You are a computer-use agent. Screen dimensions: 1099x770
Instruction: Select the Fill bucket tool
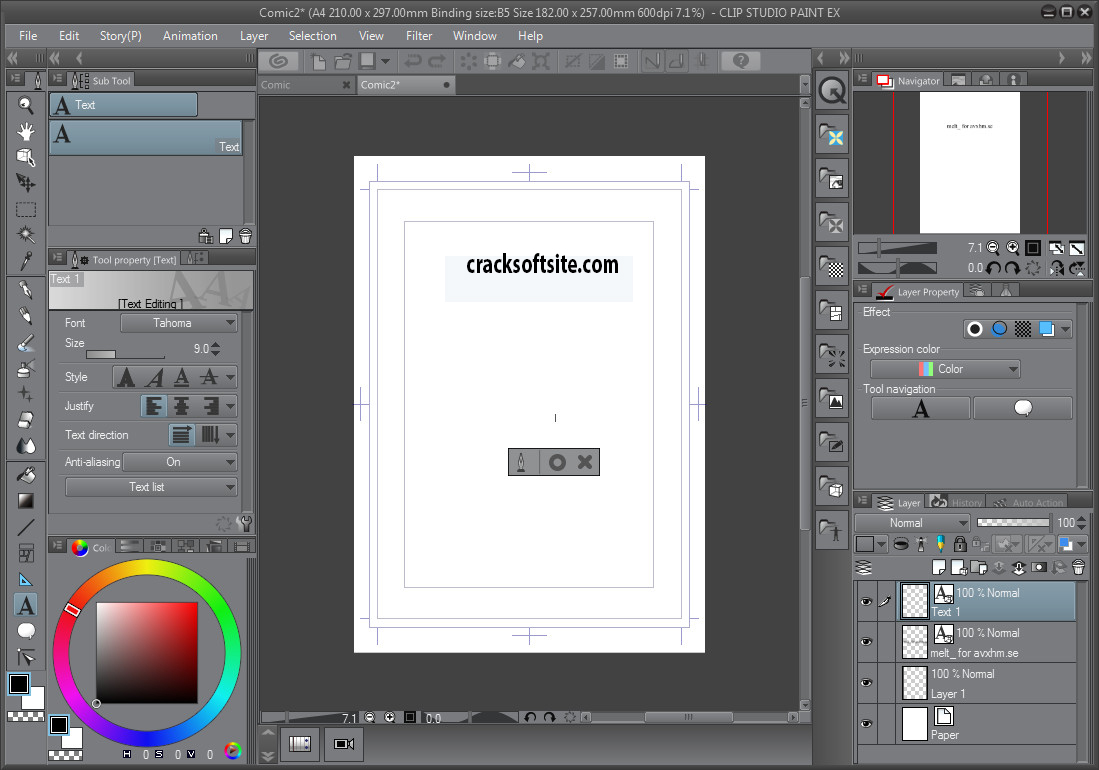[x=26, y=475]
